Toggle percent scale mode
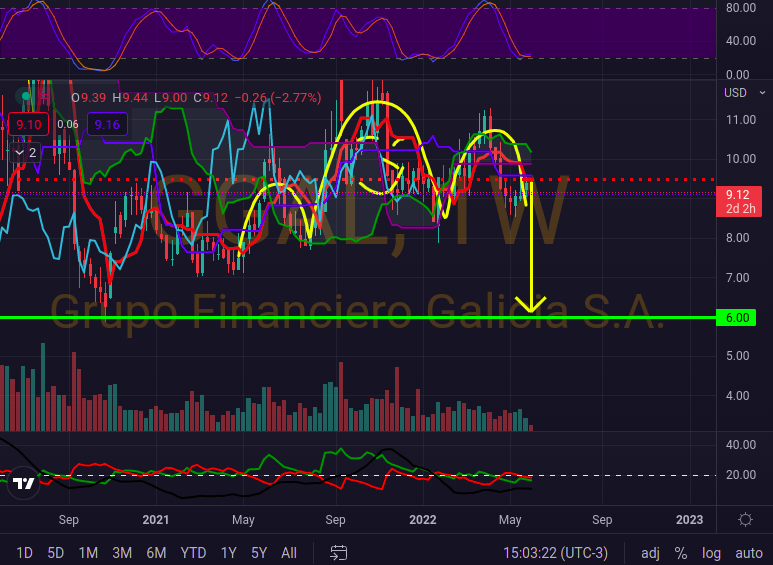Image resolution: width=773 pixels, height=565 pixels. click(681, 552)
